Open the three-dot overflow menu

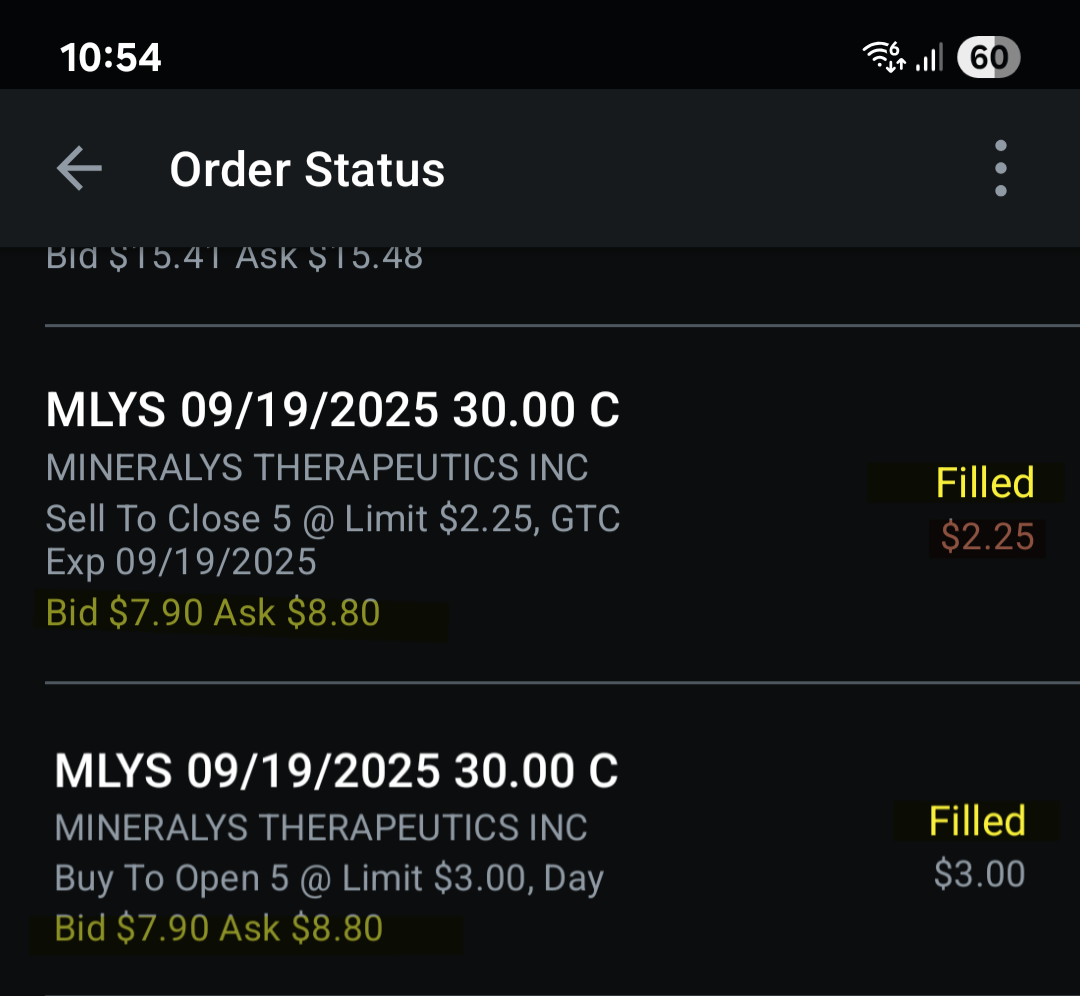pyautogui.click(x=1001, y=168)
